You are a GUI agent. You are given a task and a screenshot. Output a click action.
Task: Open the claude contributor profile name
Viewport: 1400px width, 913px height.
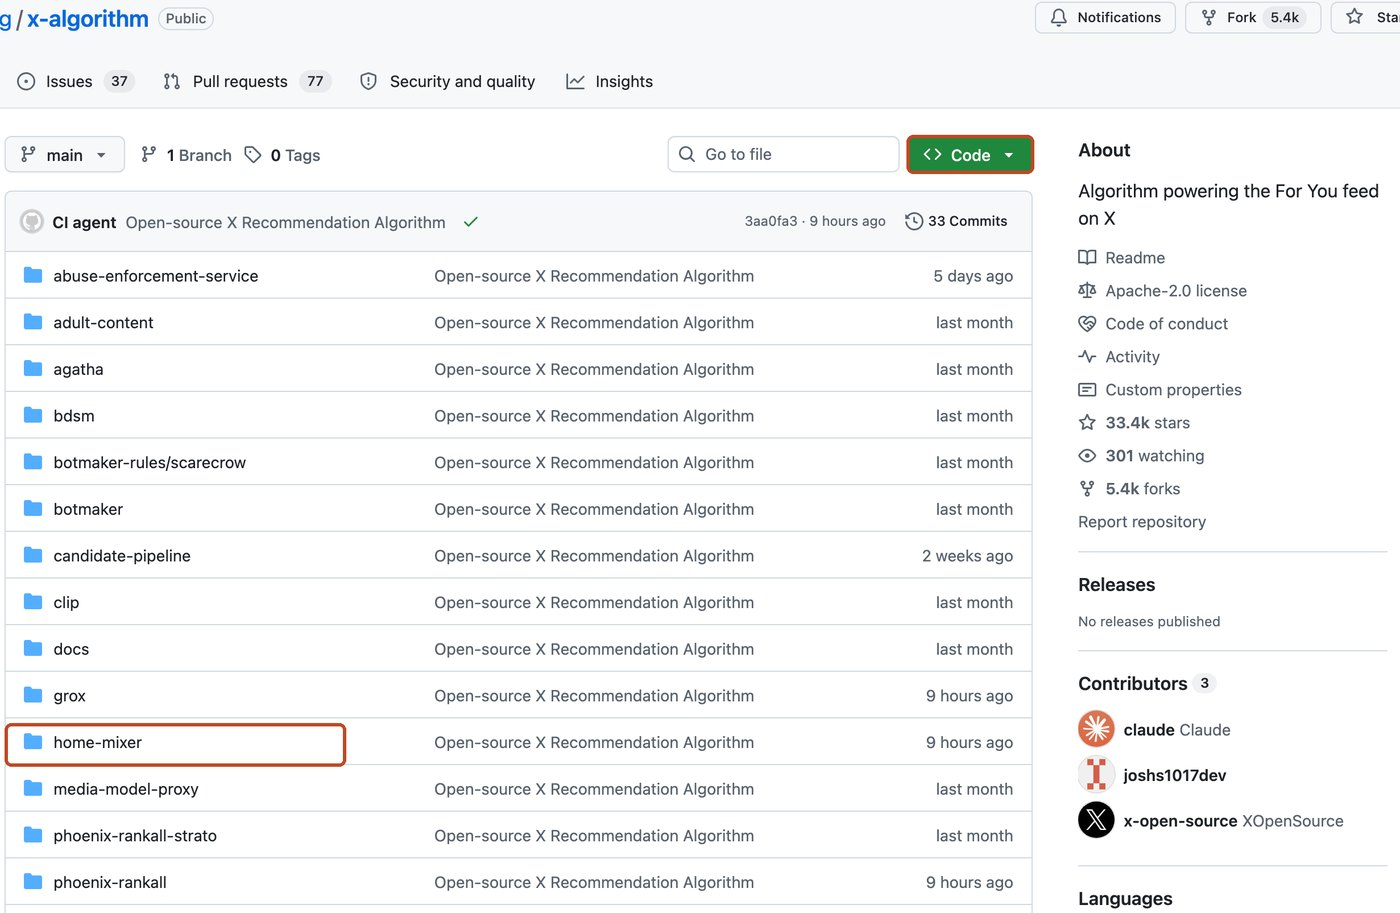1177,730
